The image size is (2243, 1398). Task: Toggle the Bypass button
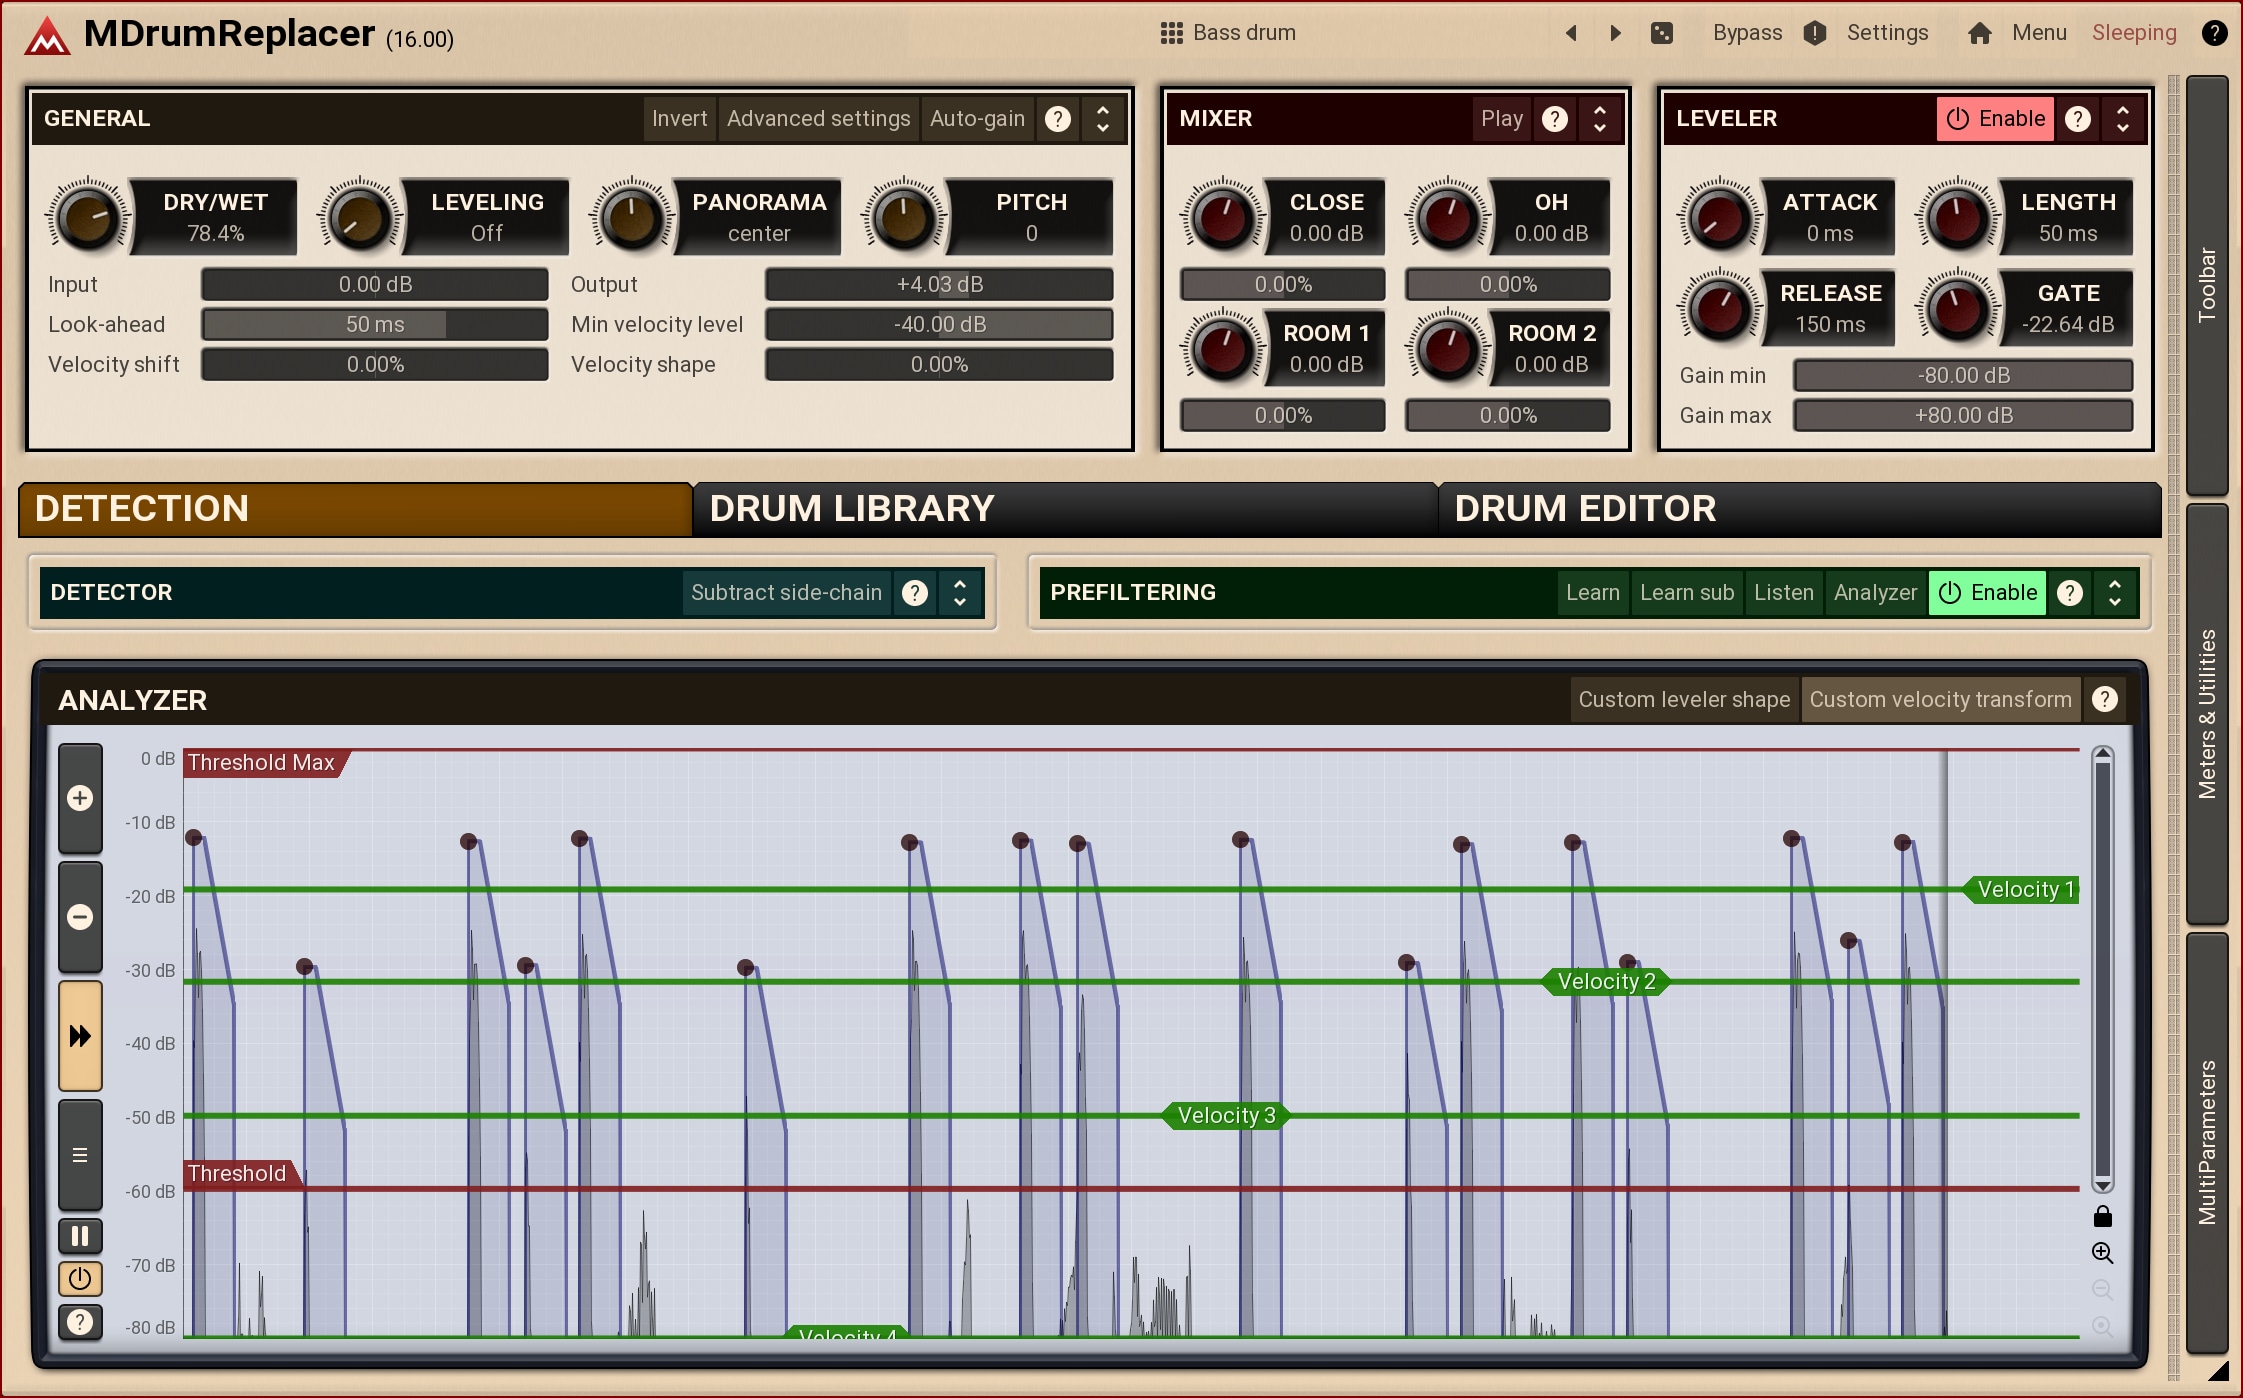tap(1747, 33)
